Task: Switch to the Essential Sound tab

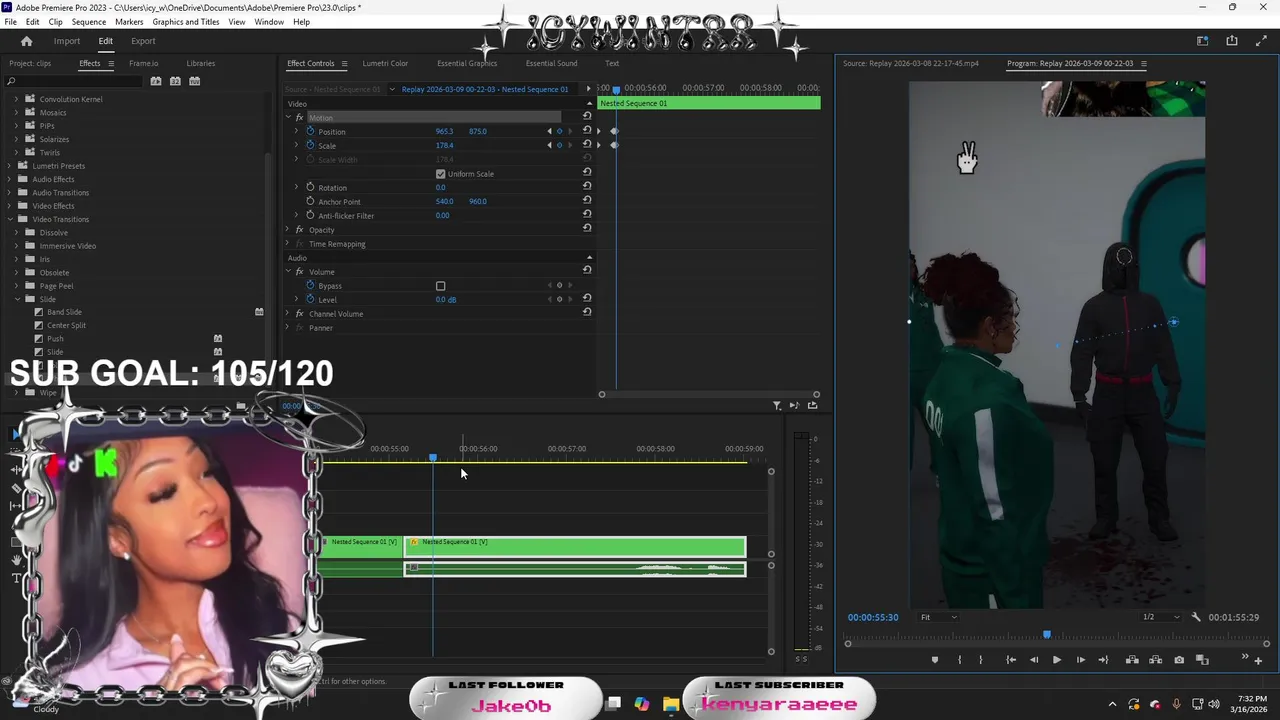Action: 551,63
